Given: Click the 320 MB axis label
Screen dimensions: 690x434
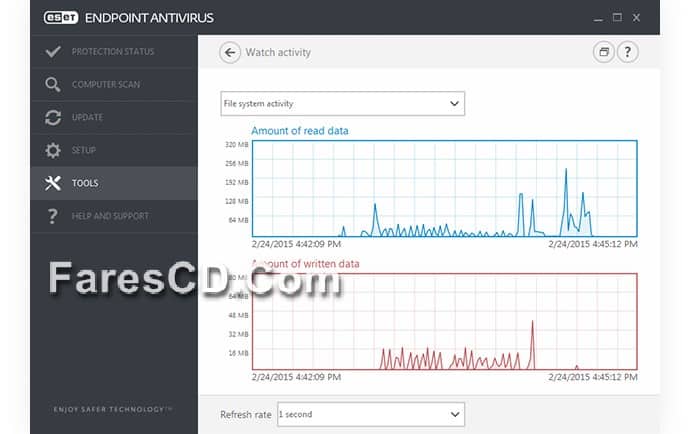Looking at the screenshot, I should point(237,145).
